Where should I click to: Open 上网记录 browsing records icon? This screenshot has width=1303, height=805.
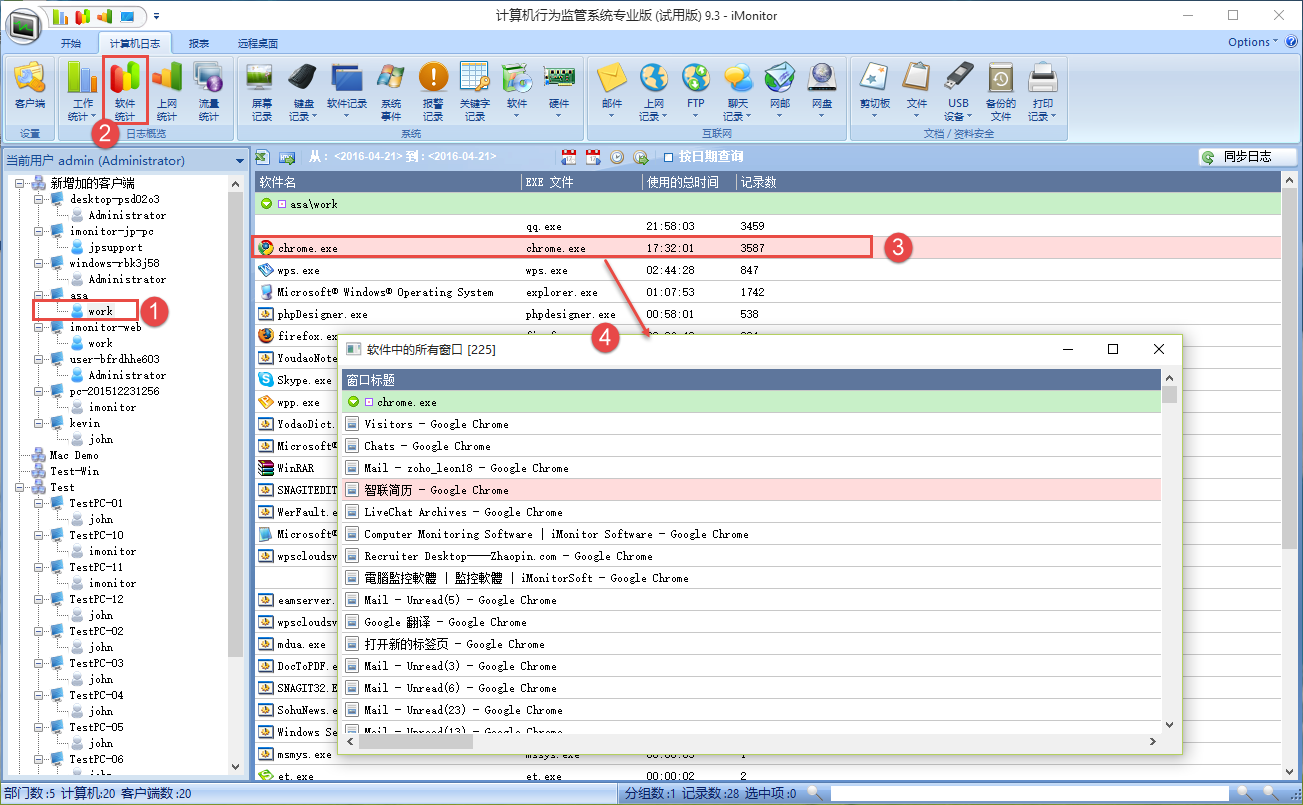653,90
